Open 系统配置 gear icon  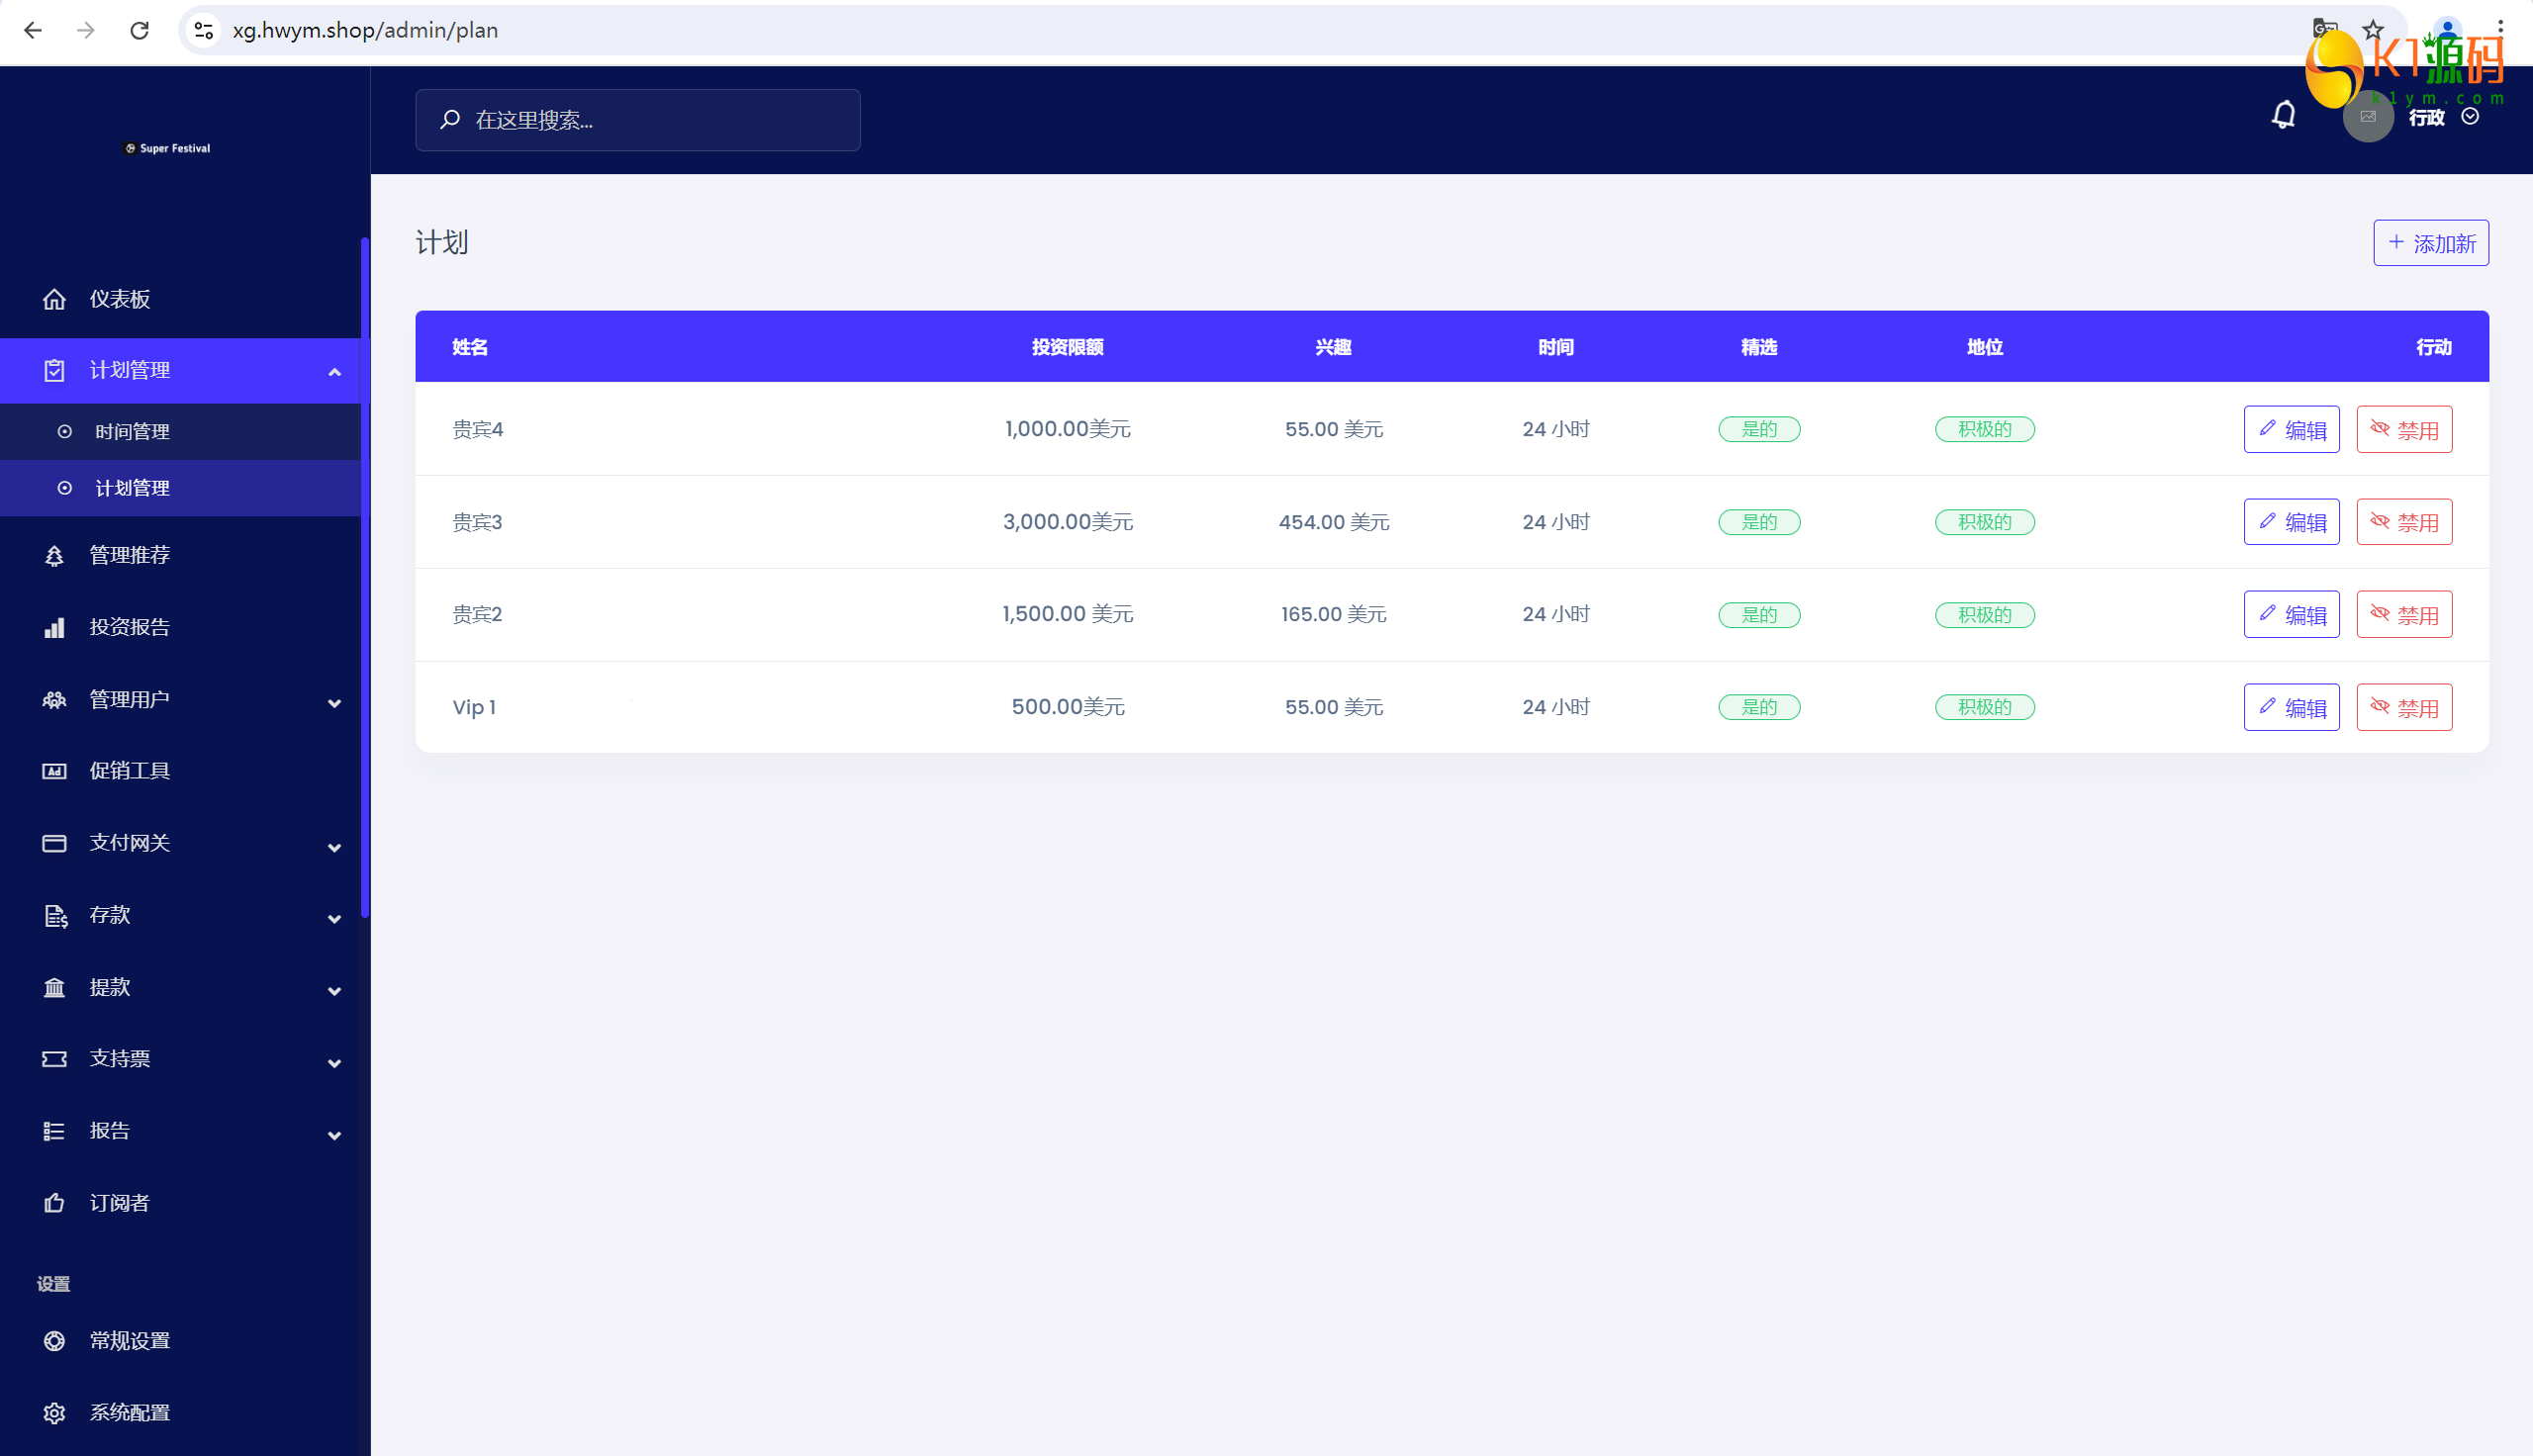coord(54,1412)
